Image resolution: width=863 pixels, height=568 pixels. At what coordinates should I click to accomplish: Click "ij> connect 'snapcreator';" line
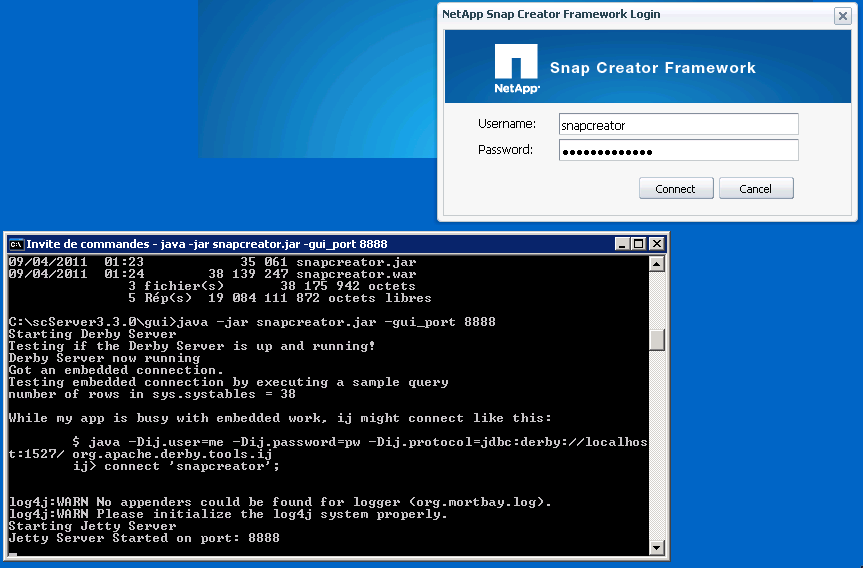pyautogui.click(x=176, y=466)
